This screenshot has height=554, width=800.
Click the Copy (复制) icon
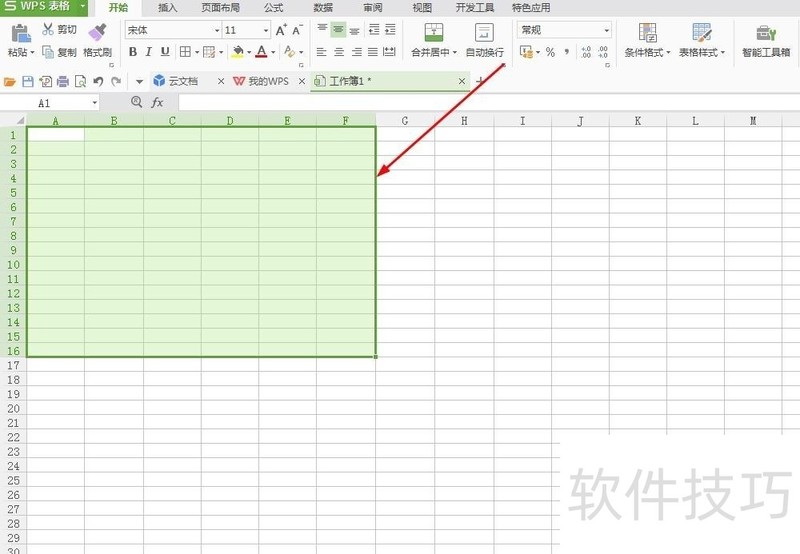click(x=47, y=52)
